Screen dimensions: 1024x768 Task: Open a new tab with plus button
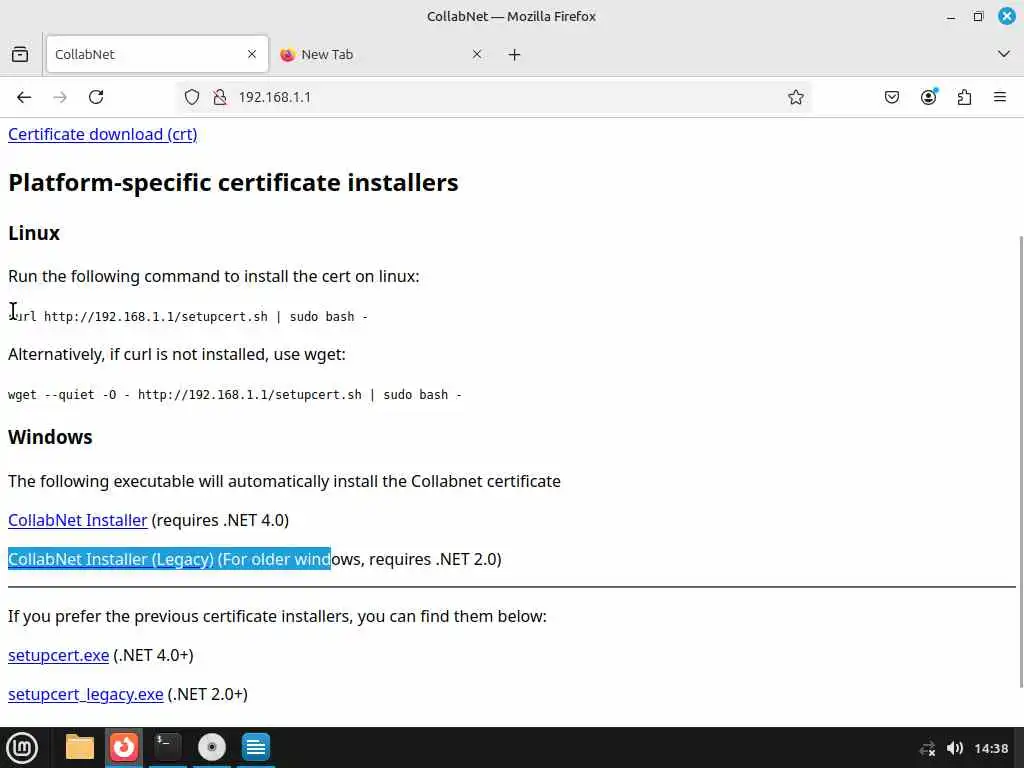click(x=515, y=55)
